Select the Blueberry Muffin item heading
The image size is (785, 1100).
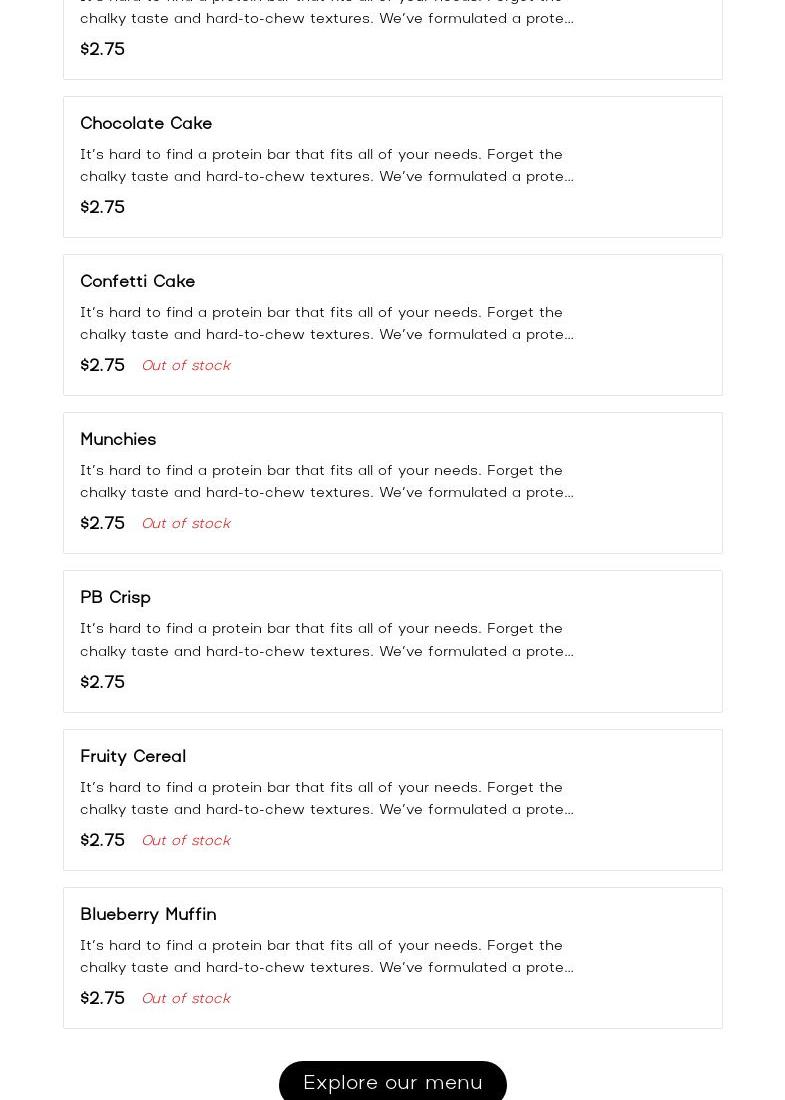(148, 915)
